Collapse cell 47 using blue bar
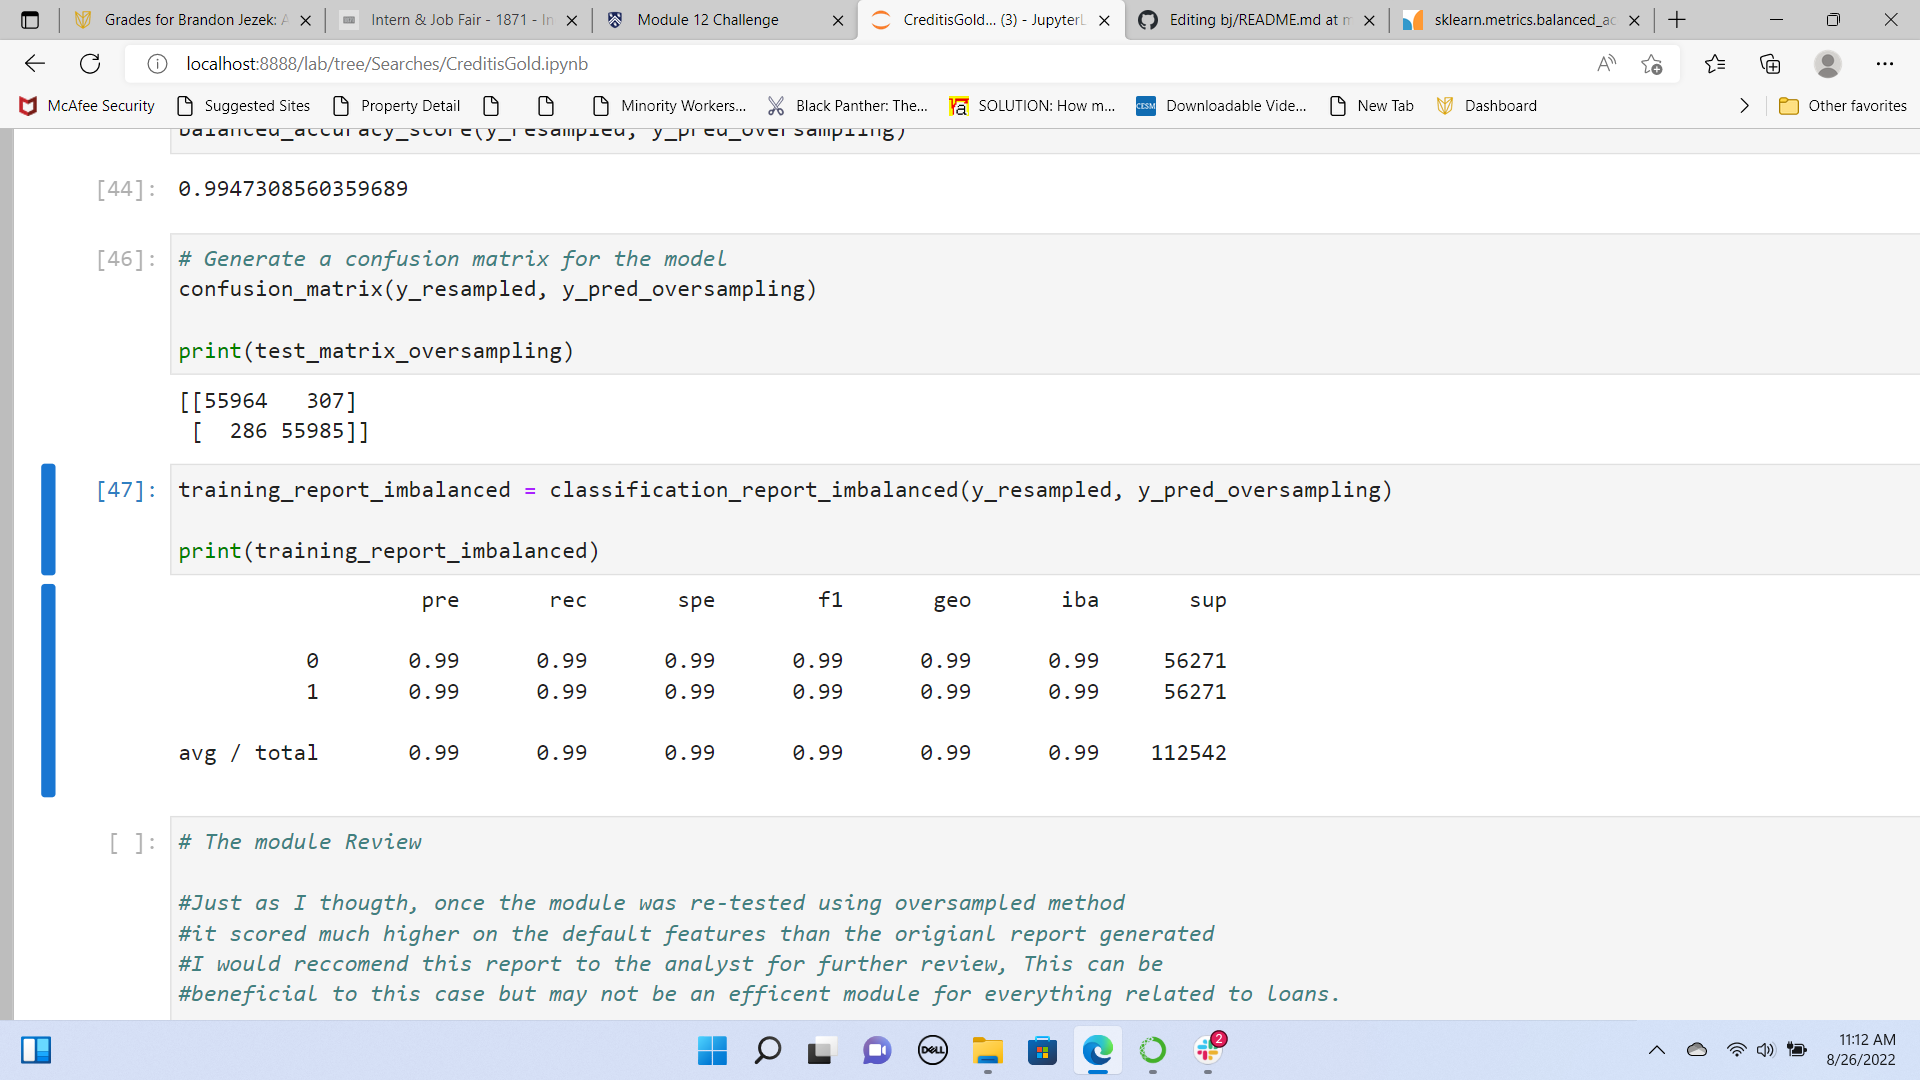1920x1080 pixels. [48, 519]
